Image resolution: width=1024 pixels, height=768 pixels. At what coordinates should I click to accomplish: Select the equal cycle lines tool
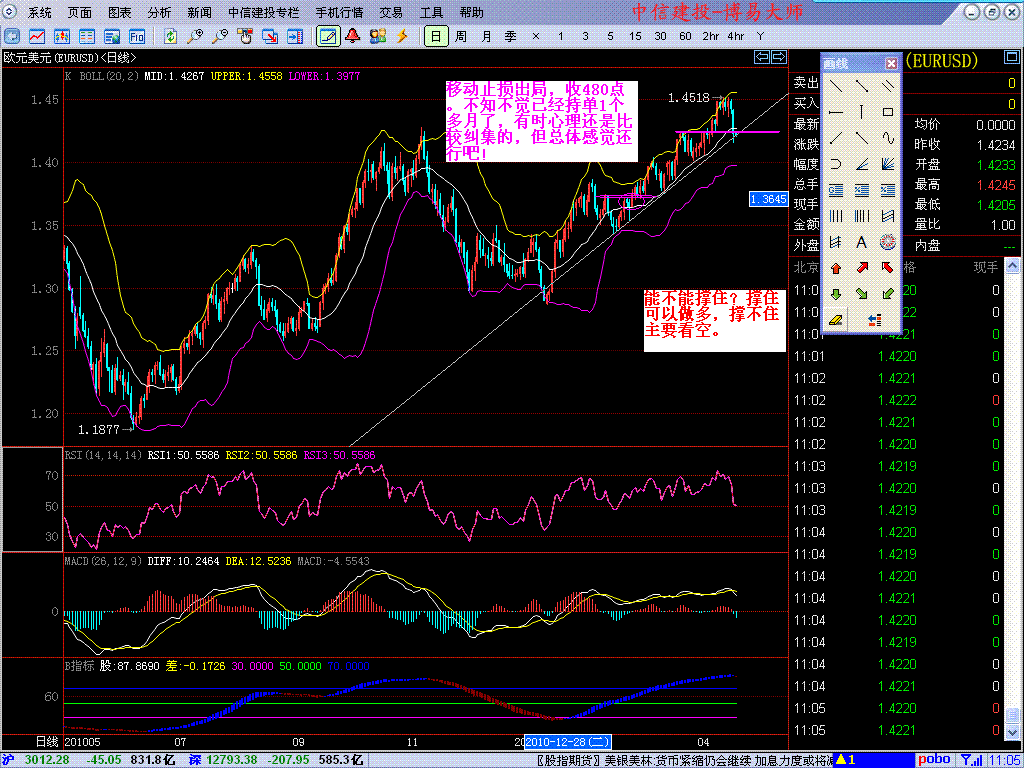tap(836, 216)
